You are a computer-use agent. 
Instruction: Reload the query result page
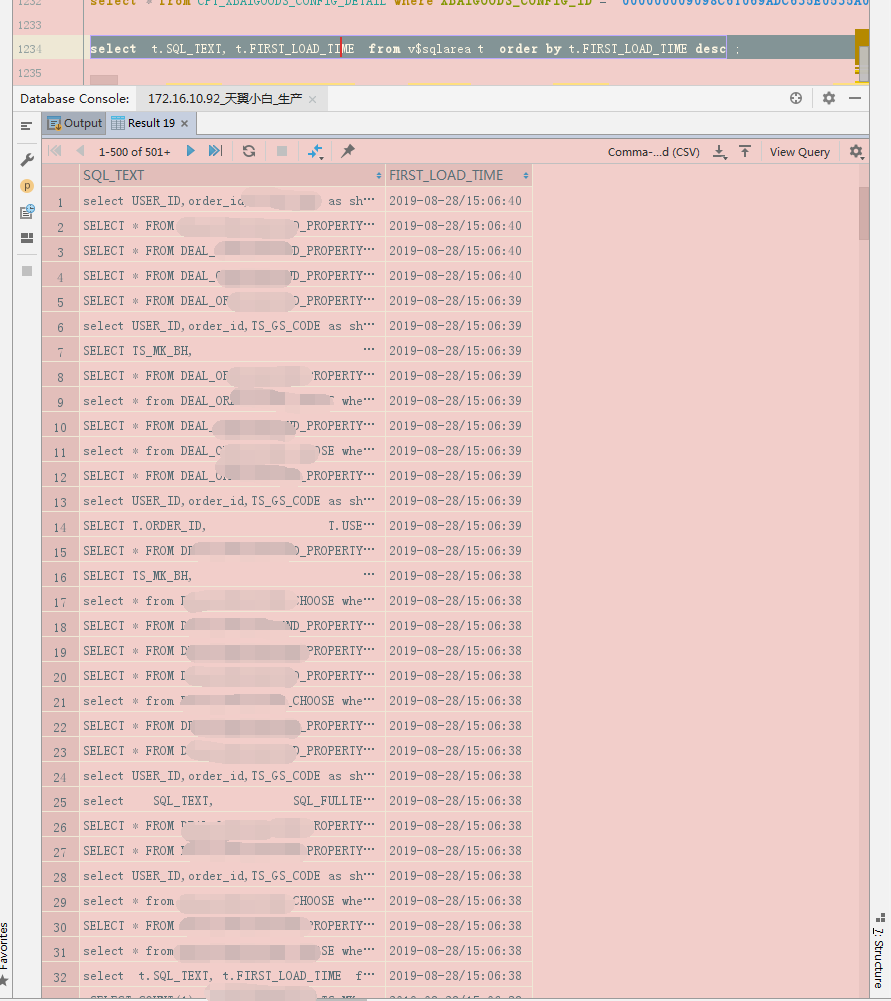249,151
